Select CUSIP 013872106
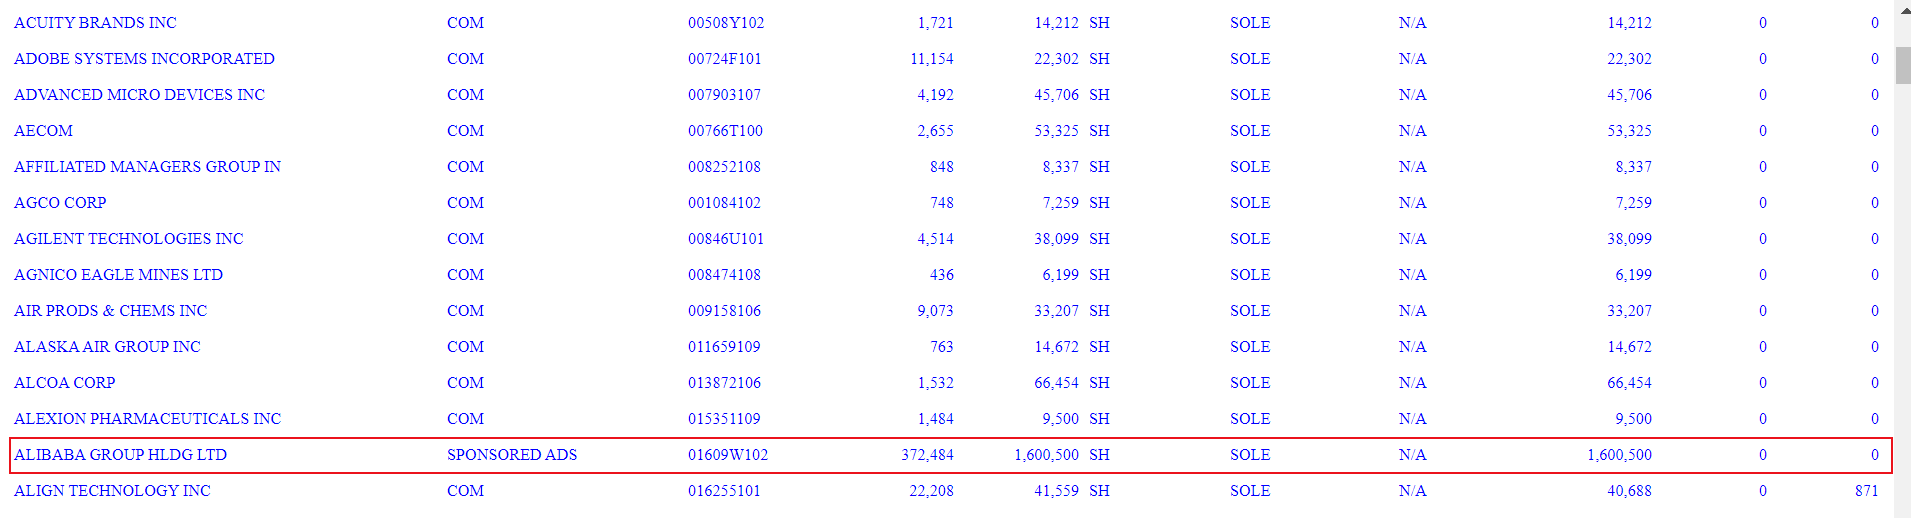This screenshot has width=1911, height=518. click(x=724, y=383)
